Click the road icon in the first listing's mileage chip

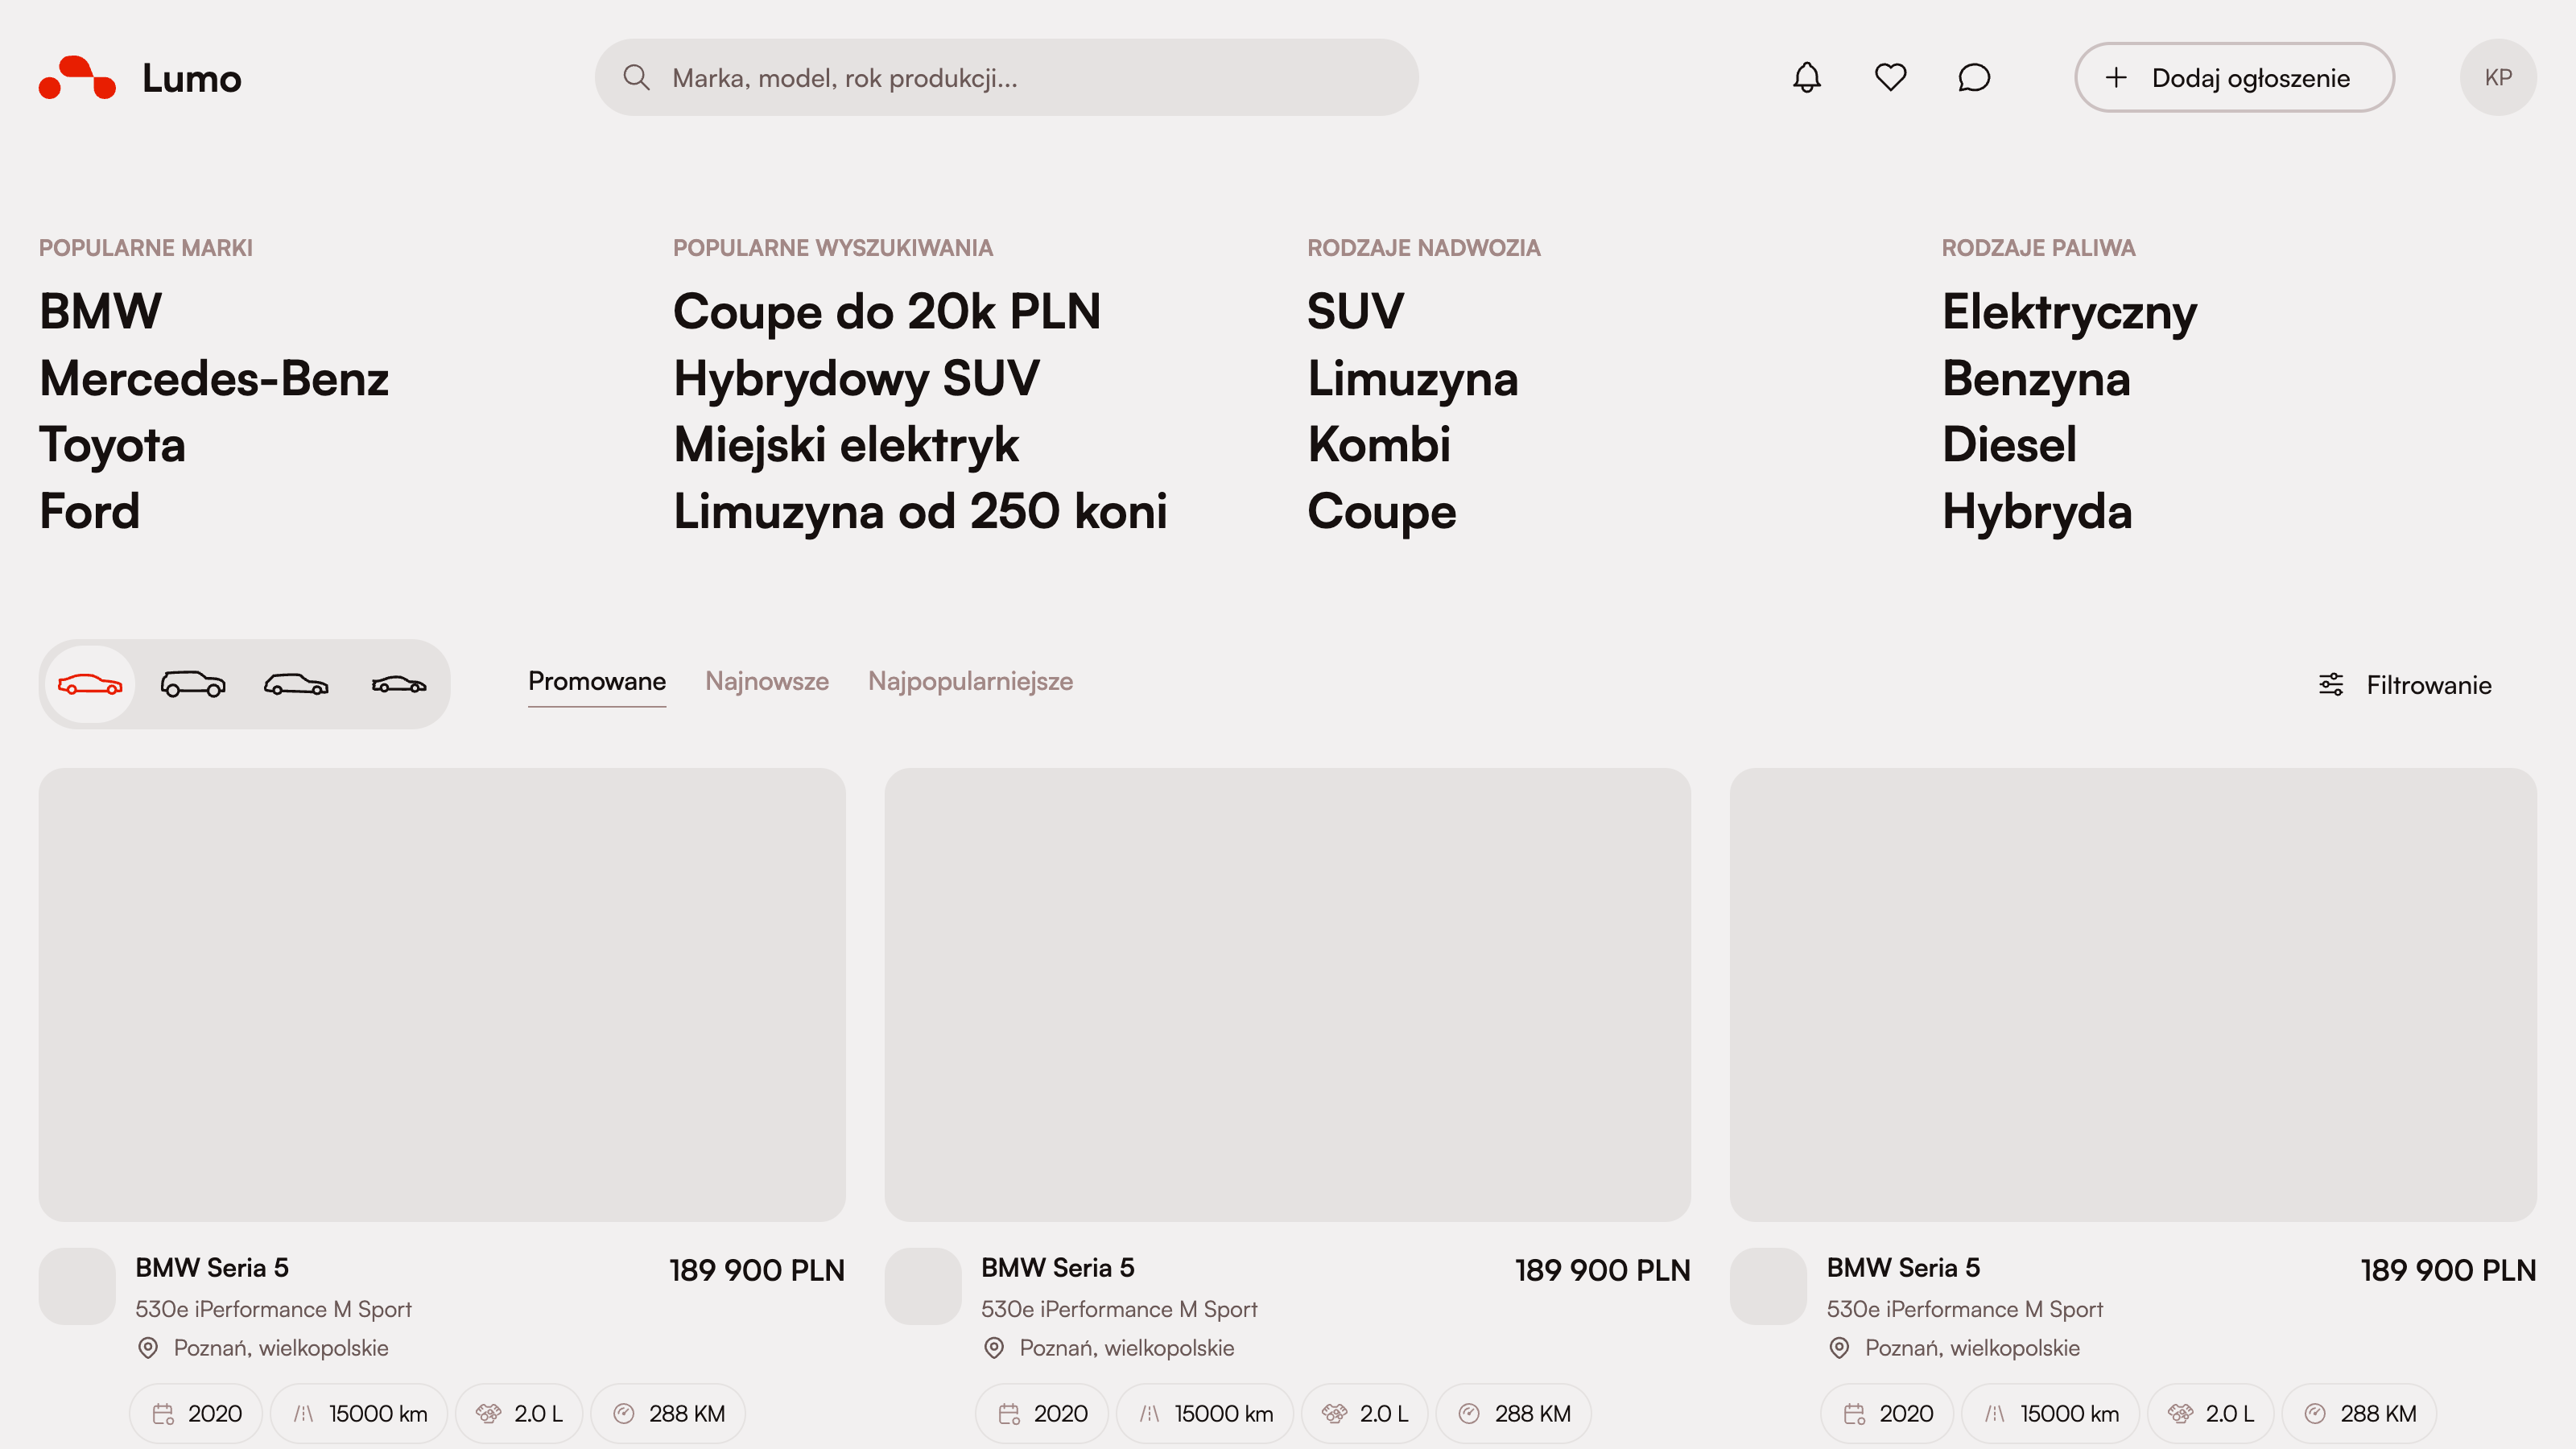pyautogui.click(x=304, y=1414)
